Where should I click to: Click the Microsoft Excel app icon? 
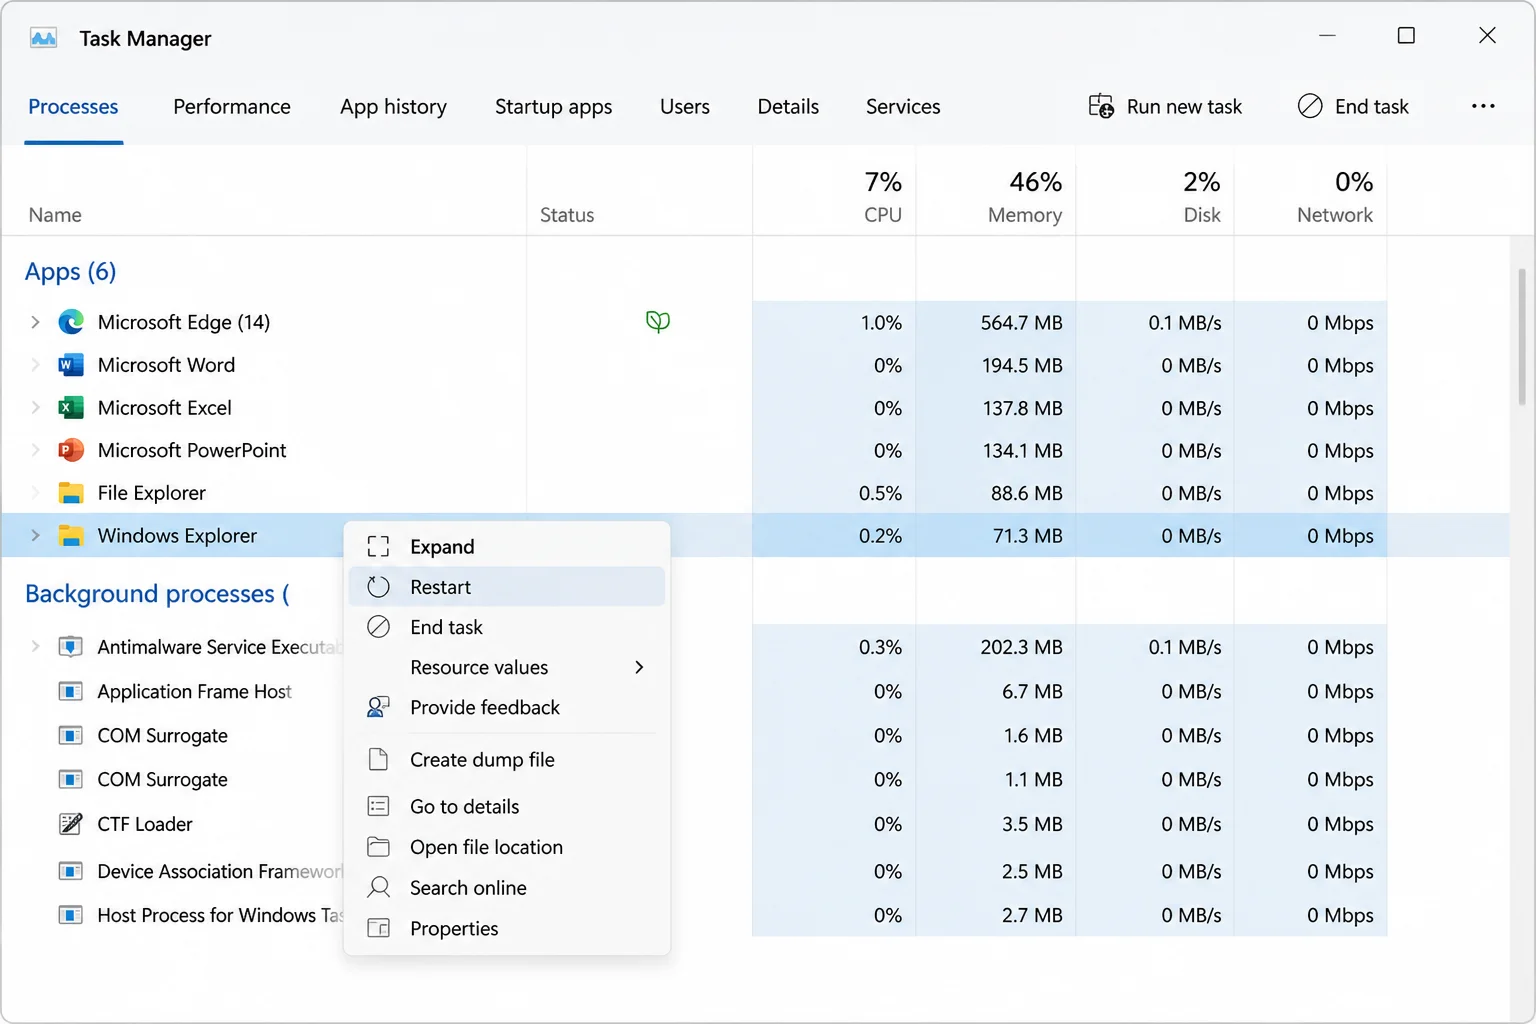pyautogui.click(x=71, y=408)
